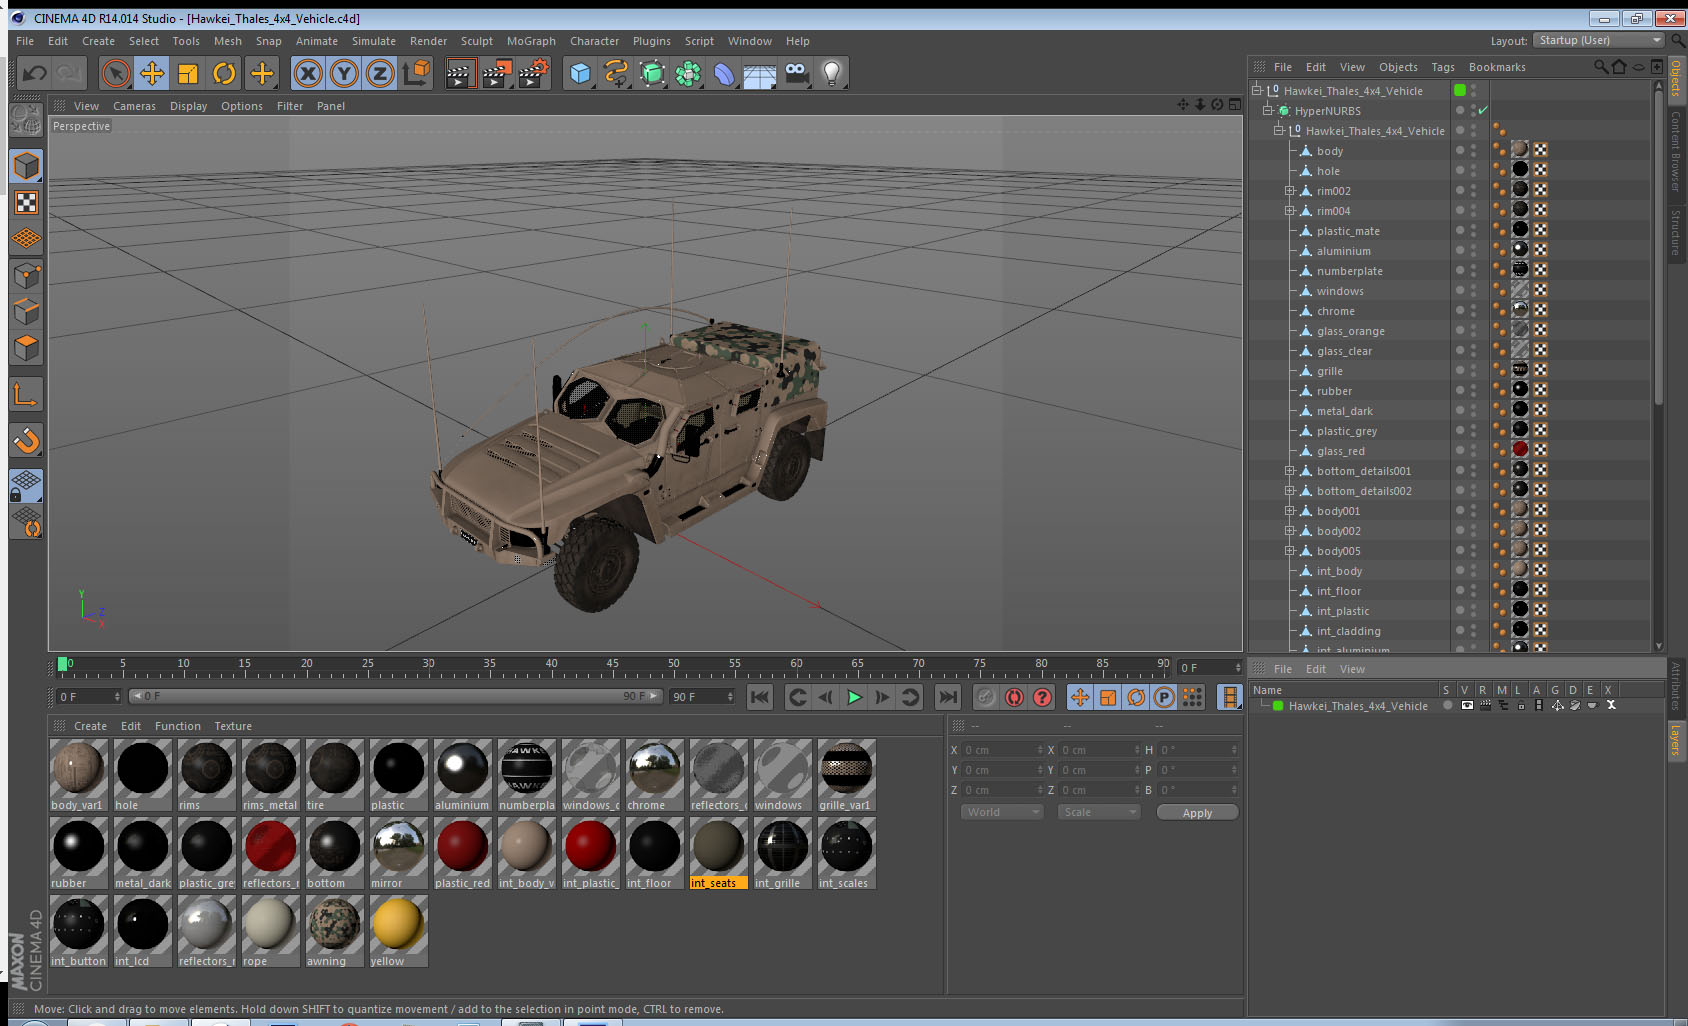The width and height of the screenshot is (1688, 1026).
Task: Render the active view
Action: 460,73
